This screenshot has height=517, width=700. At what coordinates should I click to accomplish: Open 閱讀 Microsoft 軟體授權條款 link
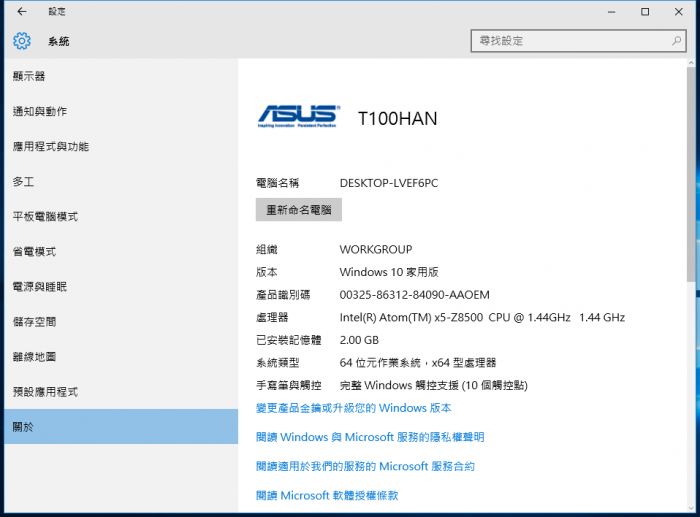coord(327,496)
